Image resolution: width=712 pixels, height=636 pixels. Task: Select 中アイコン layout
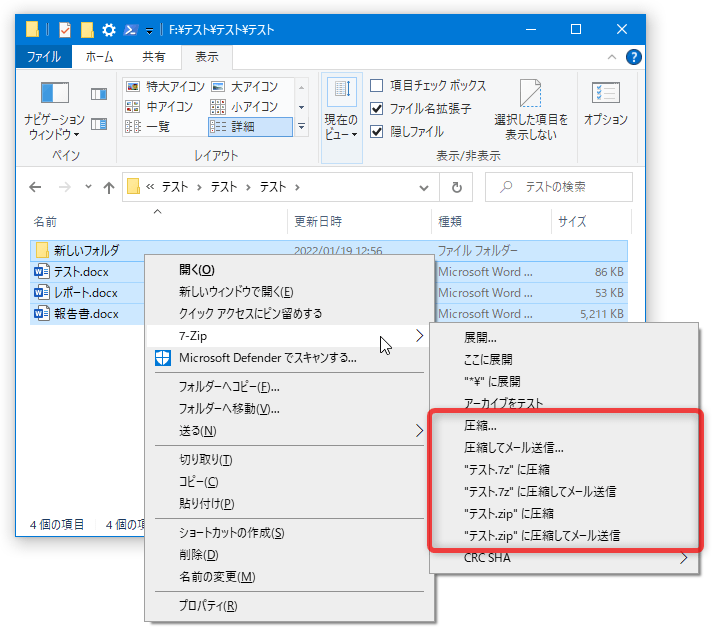click(159, 107)
